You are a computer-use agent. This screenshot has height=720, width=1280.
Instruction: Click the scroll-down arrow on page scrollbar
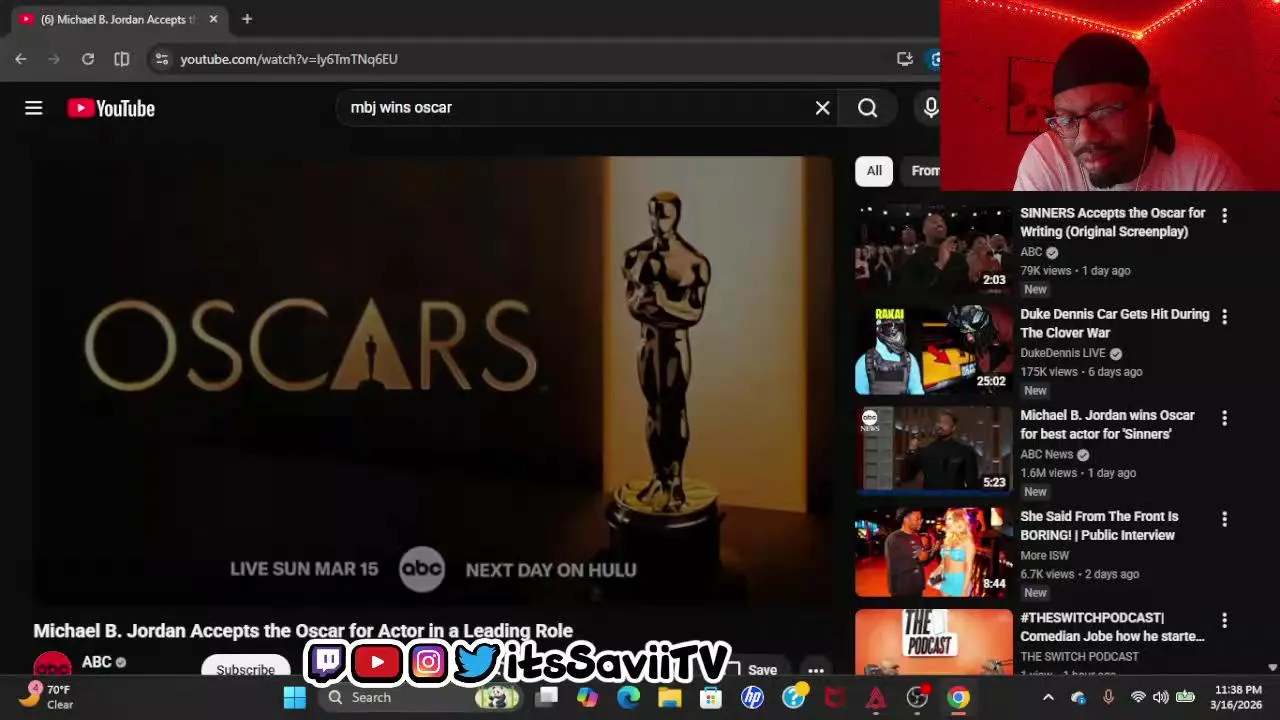click(1272, 667)
